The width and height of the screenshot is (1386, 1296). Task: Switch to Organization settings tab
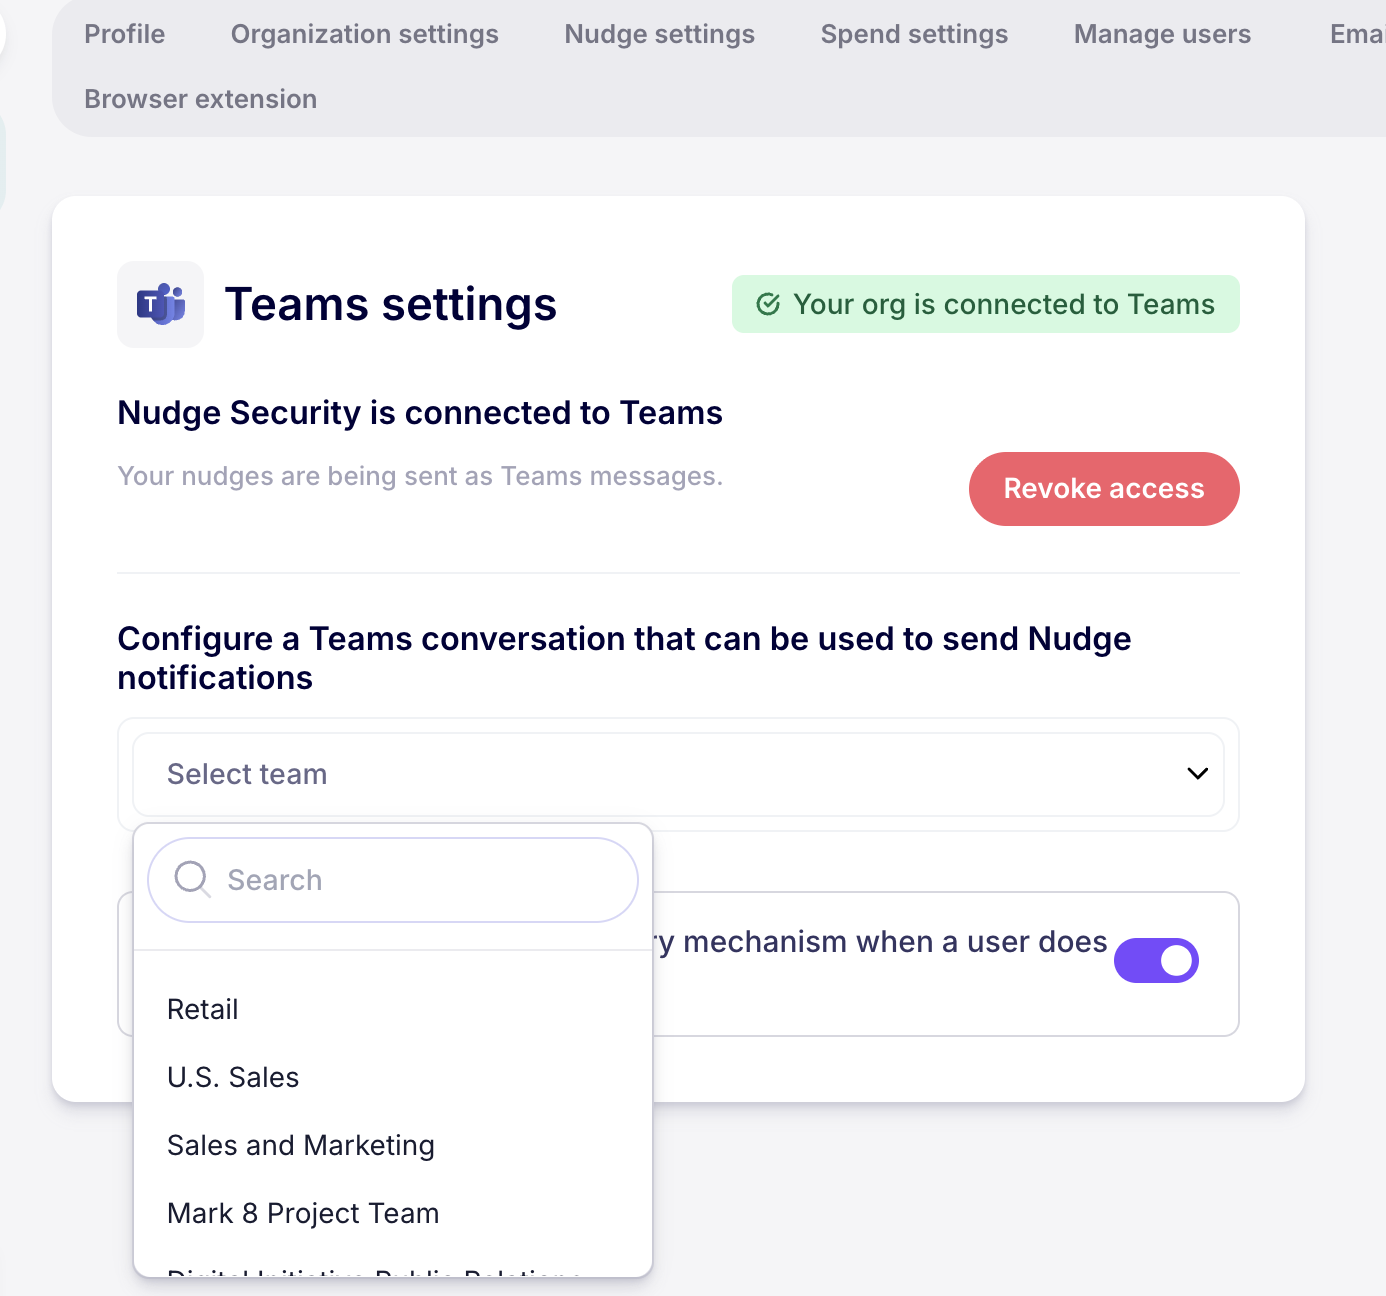click(x=364, y=34)
